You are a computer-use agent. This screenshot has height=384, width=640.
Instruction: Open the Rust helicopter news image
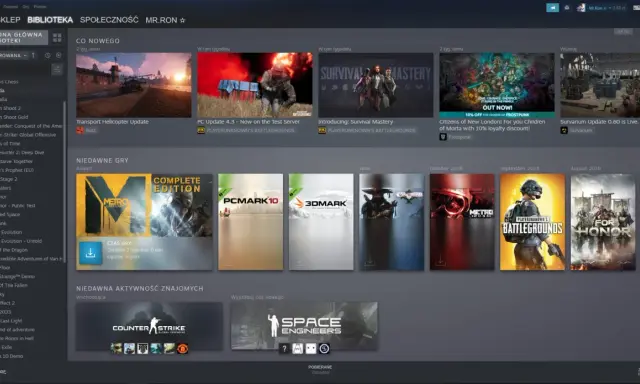click(x=133, y=85)
